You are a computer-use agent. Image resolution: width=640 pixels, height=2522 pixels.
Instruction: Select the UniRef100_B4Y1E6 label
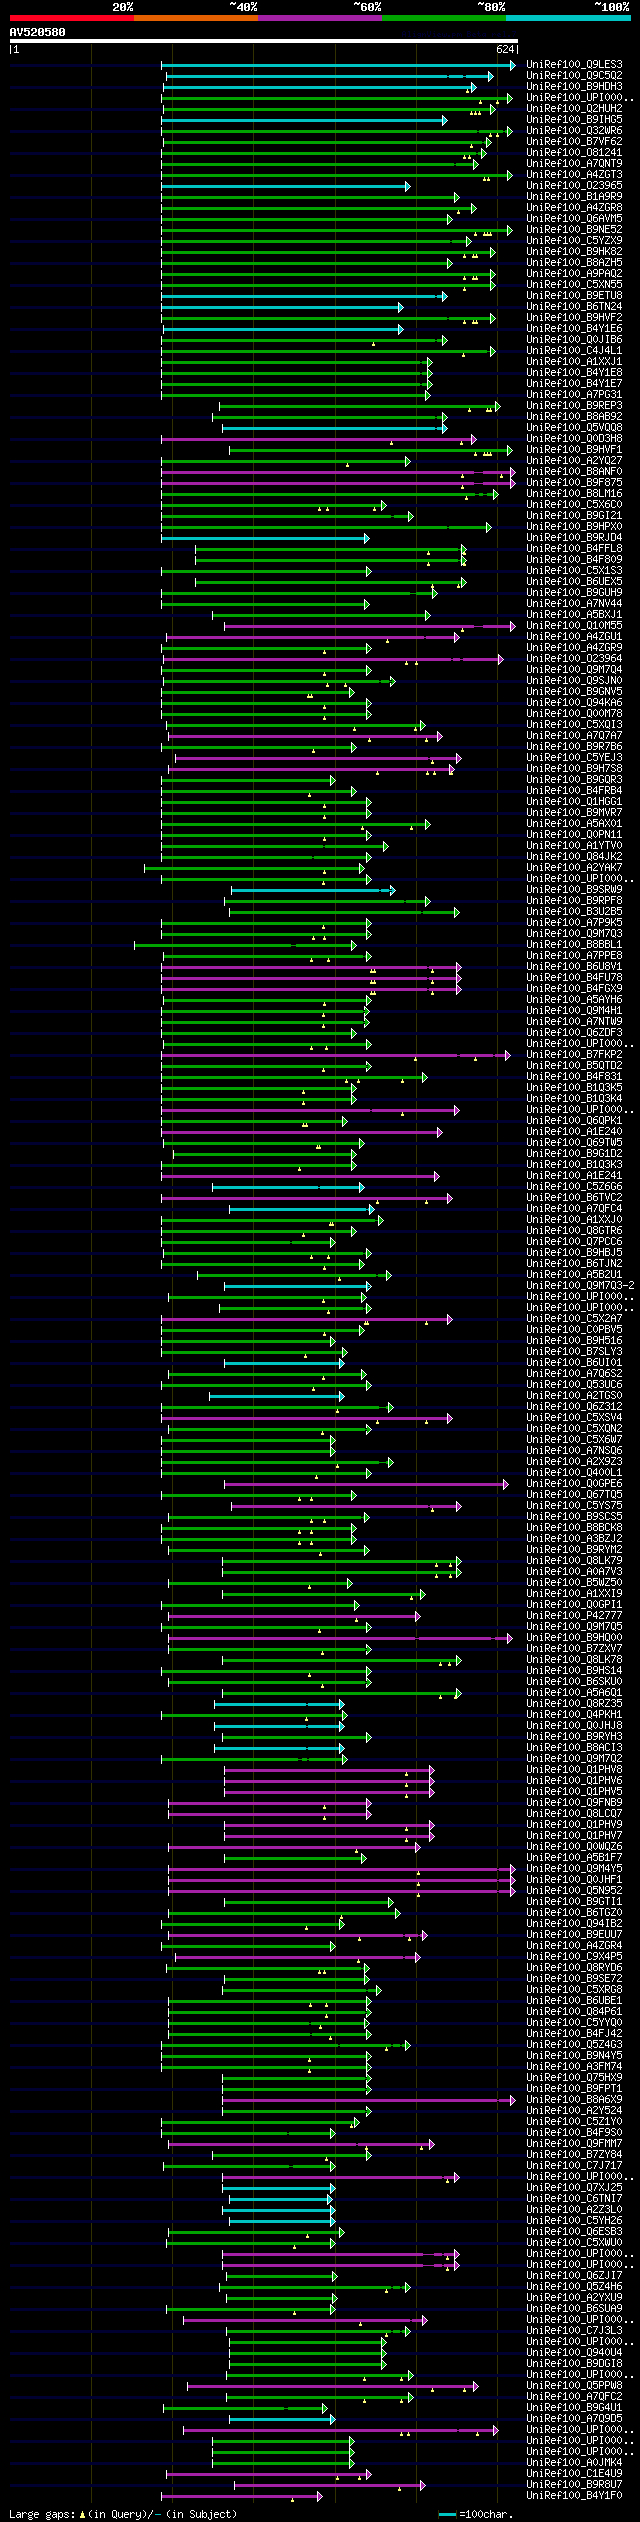(x=574, y=329)
